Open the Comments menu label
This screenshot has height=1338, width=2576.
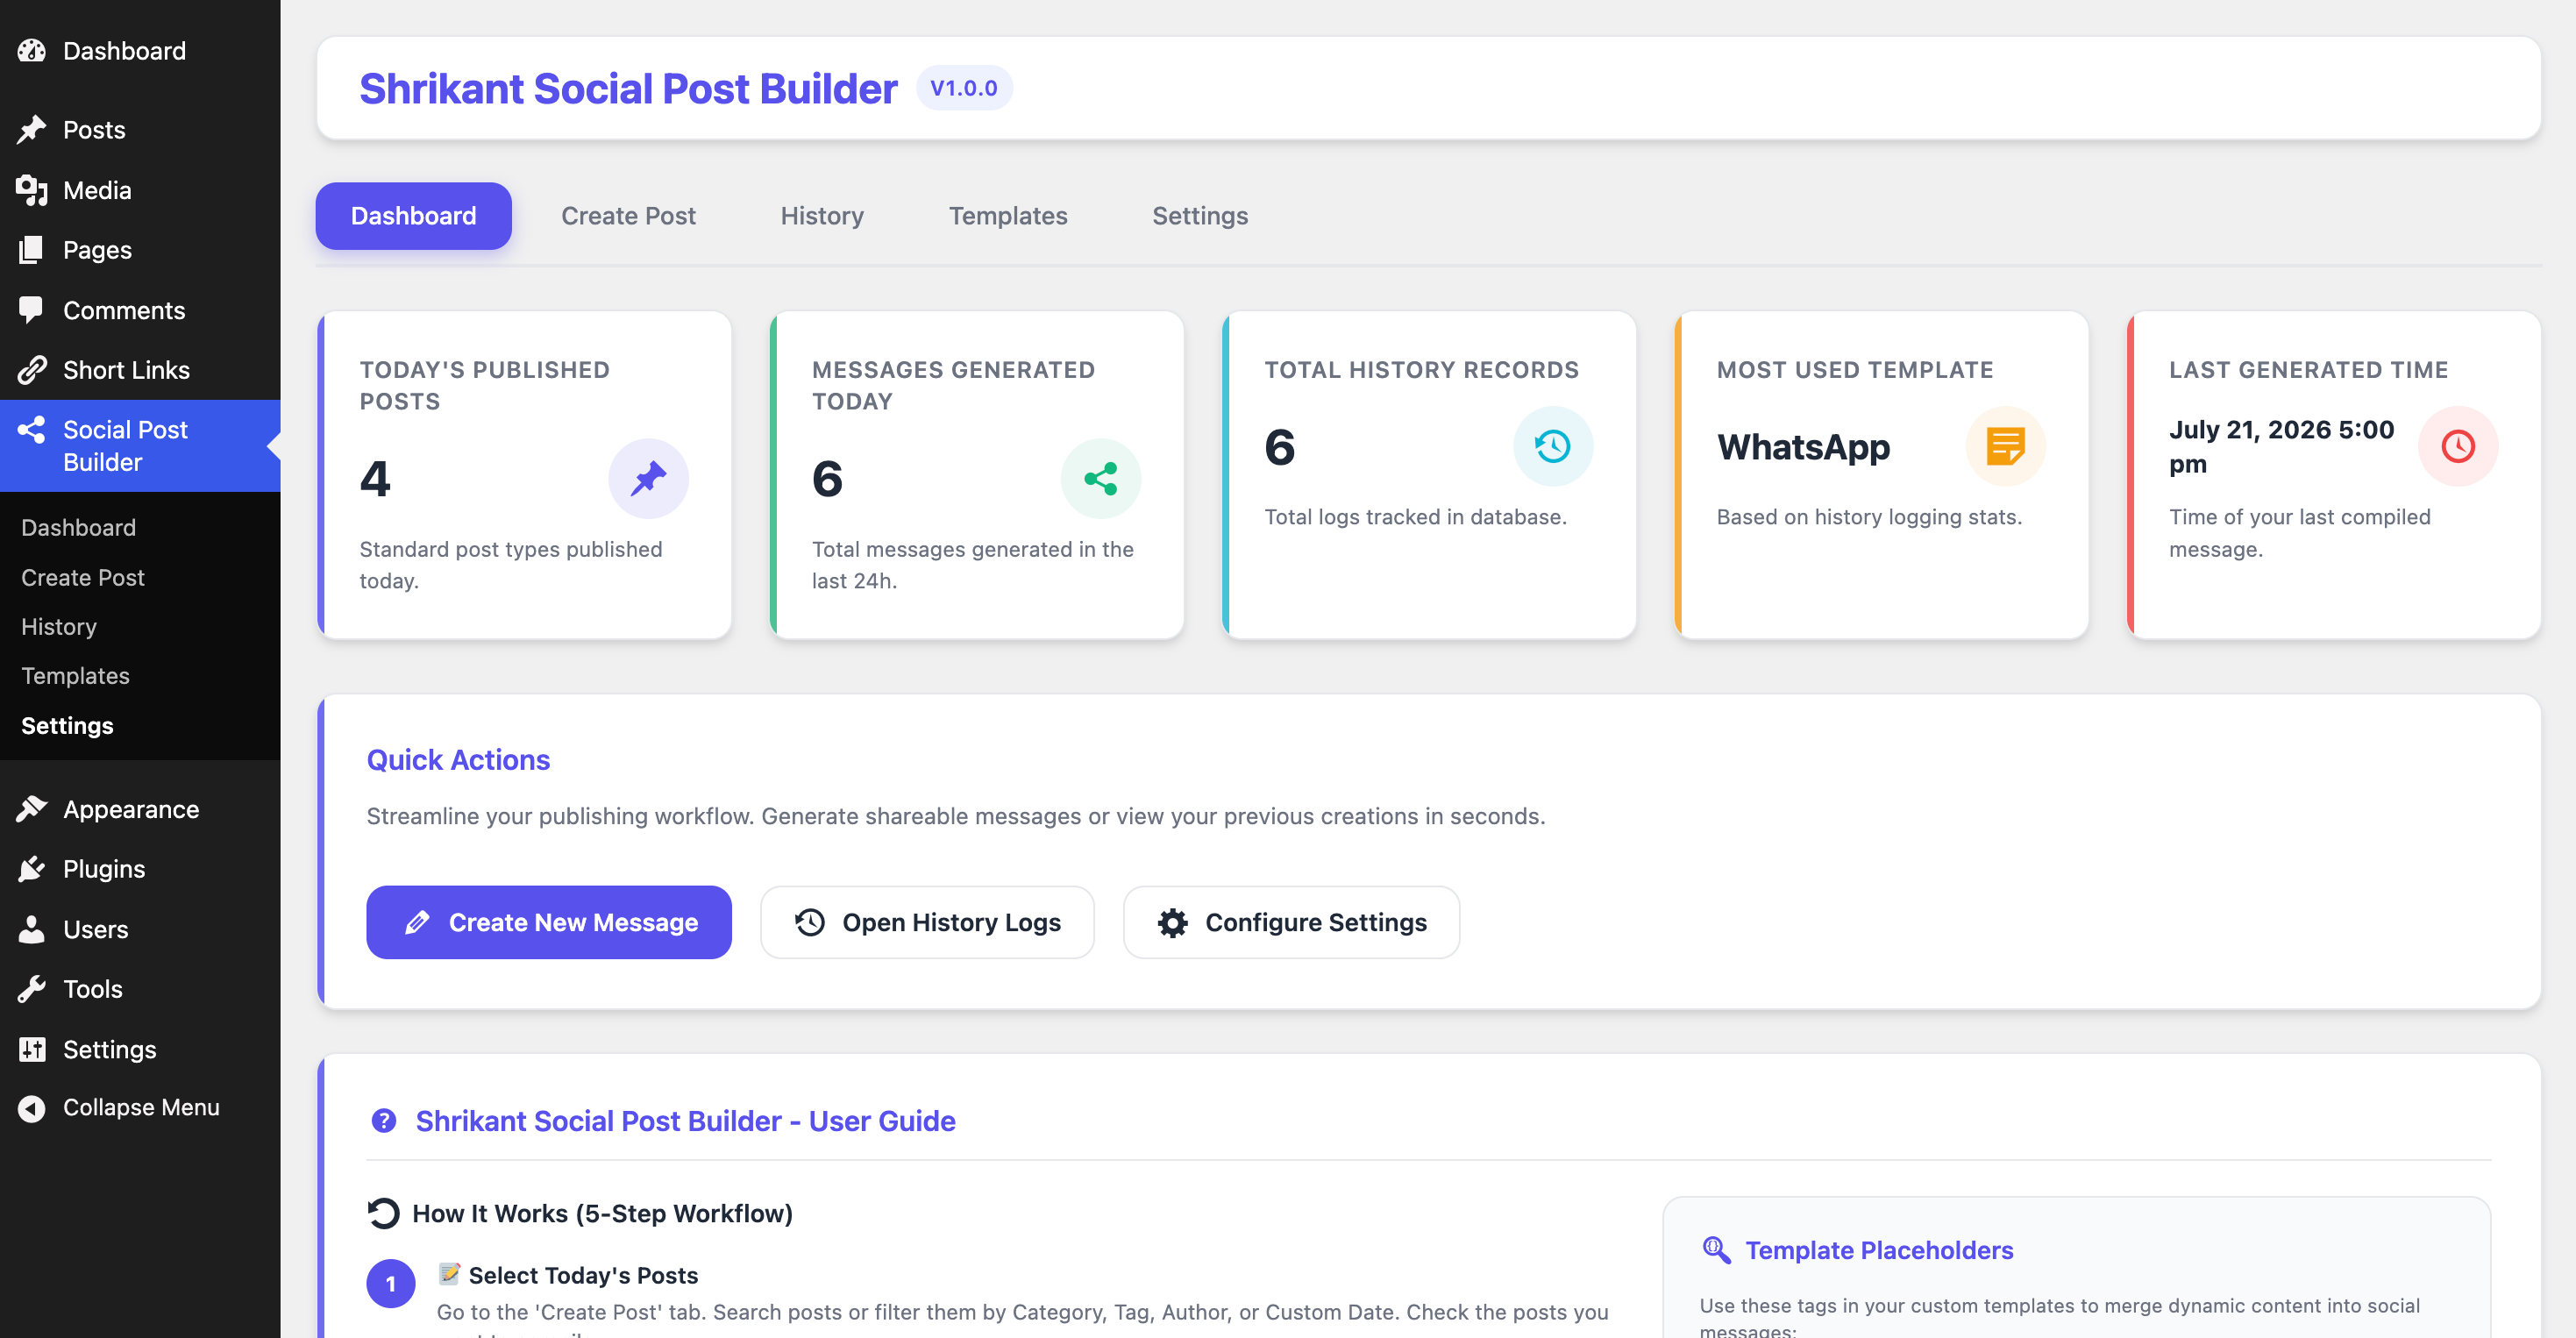point(124,310)
